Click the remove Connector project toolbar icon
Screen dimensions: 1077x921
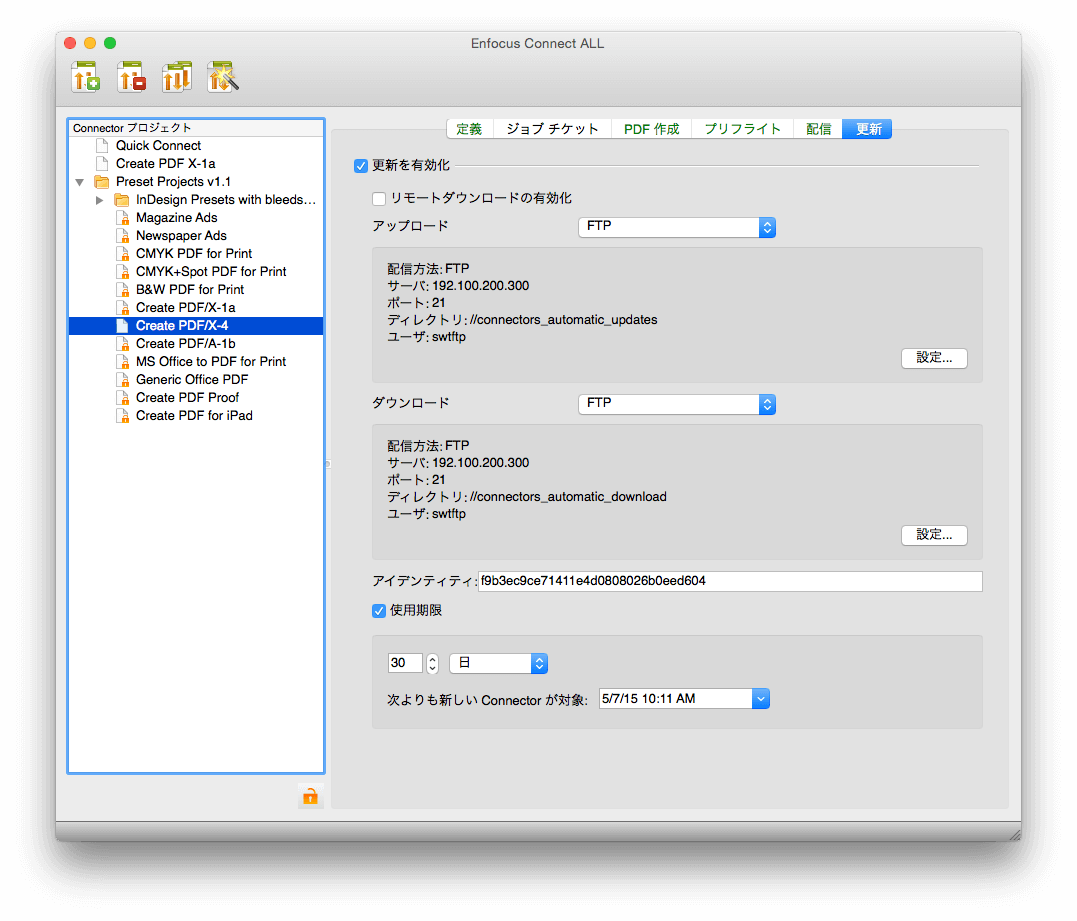pos(131,76)
